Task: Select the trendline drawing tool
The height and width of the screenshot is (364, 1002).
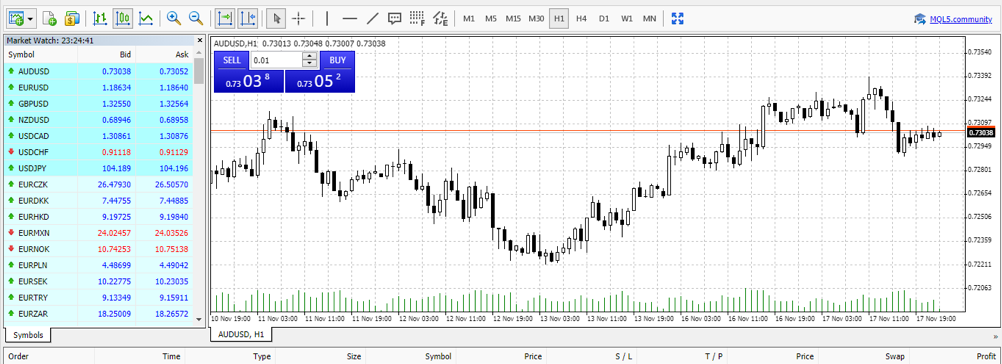Action: tap(372, 19)
